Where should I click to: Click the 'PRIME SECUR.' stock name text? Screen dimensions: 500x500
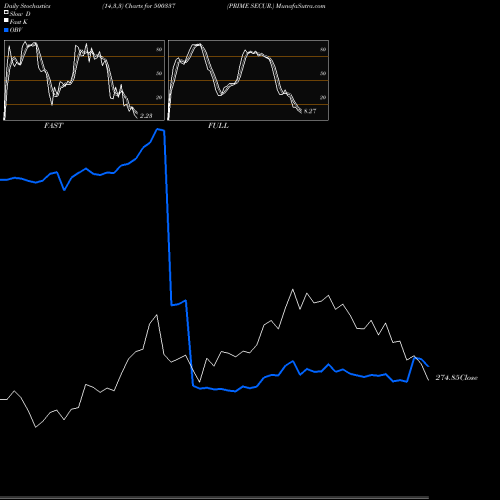tap(250, 6)
